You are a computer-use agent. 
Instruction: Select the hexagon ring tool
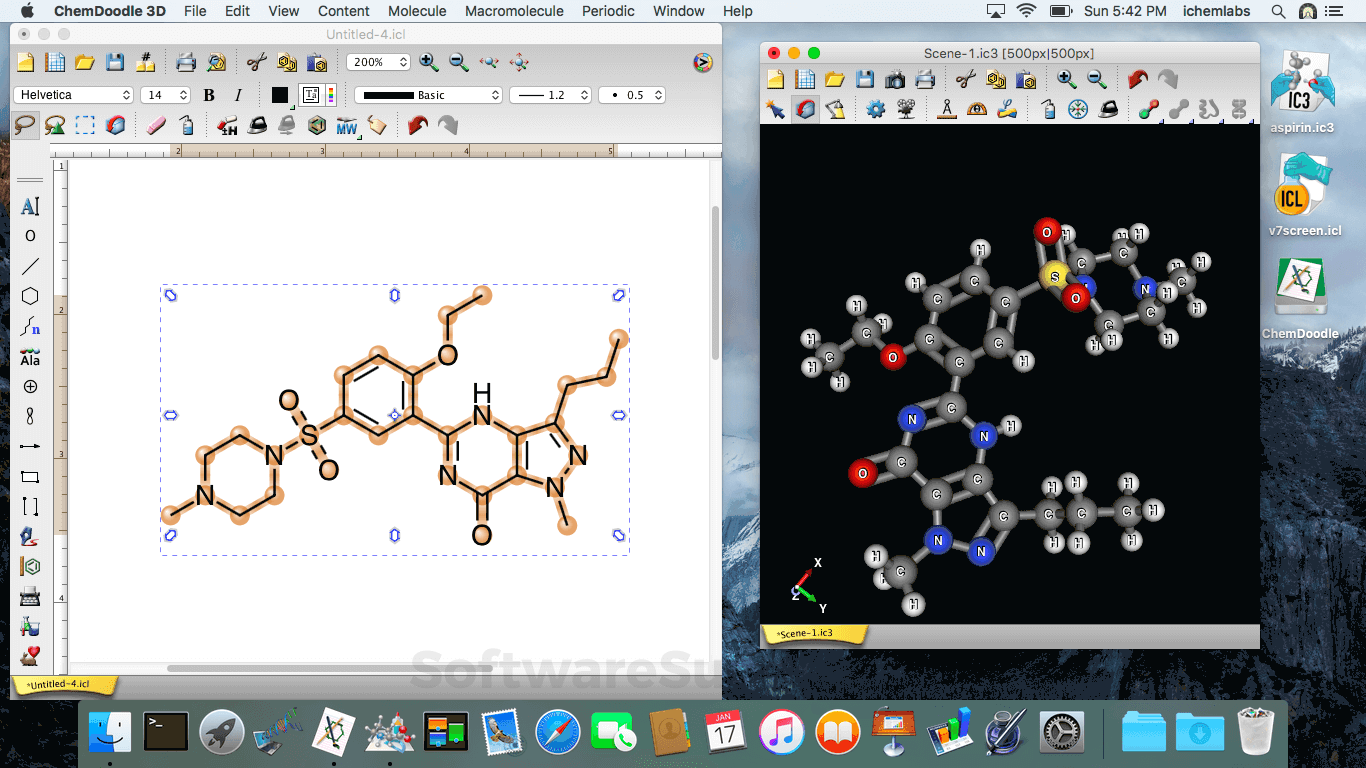(x=30, y=296)
